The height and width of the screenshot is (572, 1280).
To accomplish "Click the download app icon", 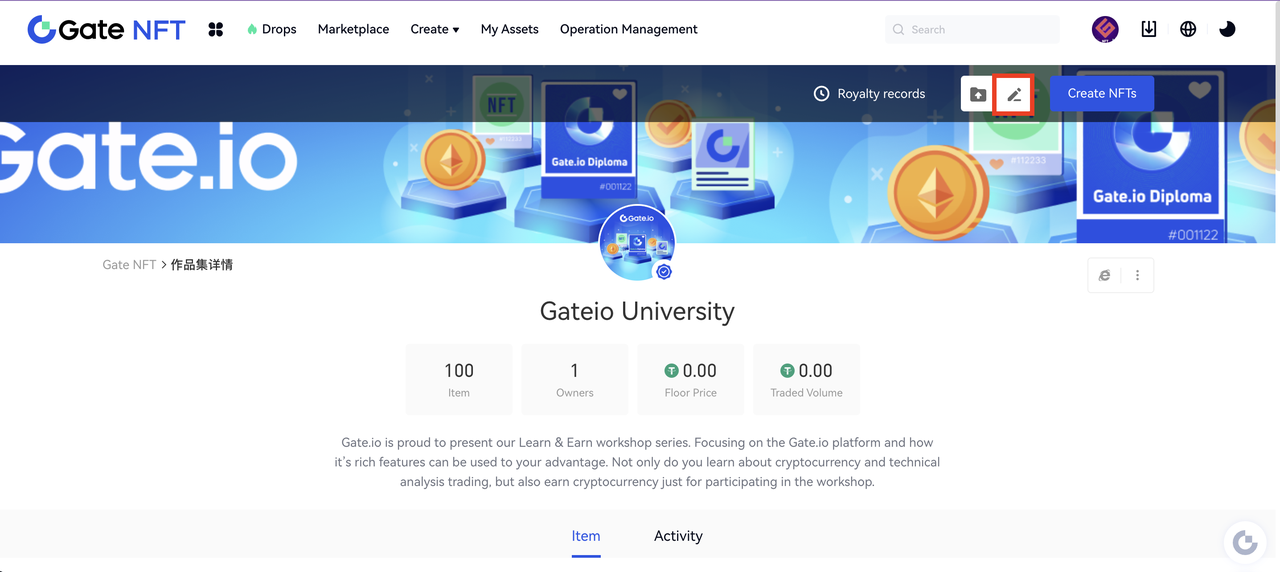I will click(x=1149, y=29).
